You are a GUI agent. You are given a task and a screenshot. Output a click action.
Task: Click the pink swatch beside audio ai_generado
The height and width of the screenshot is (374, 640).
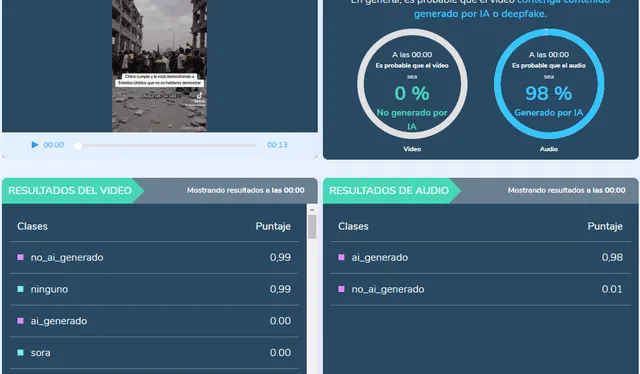pyautogui.click(x=341, y=257)
